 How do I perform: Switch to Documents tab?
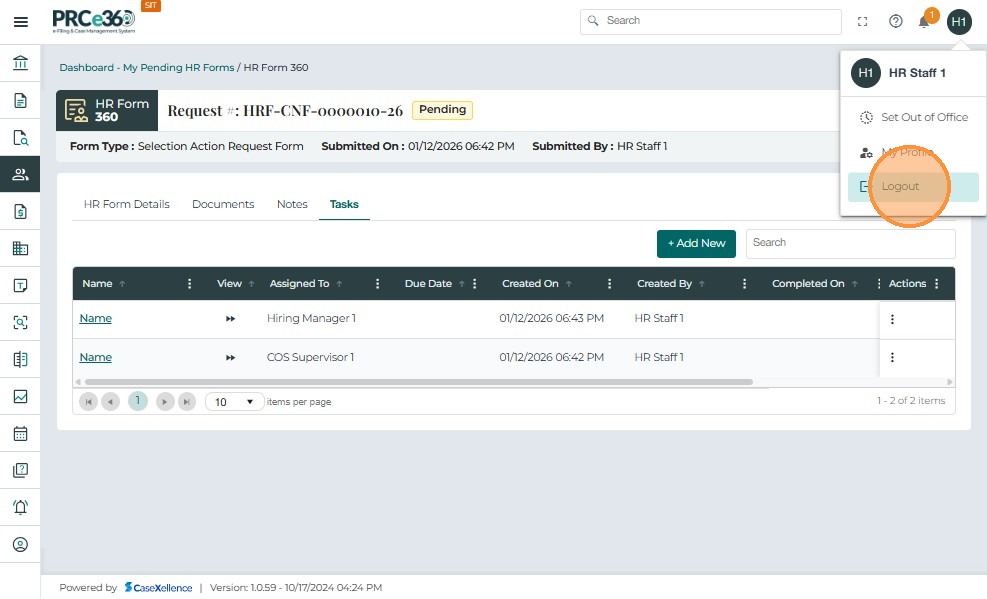223,204
